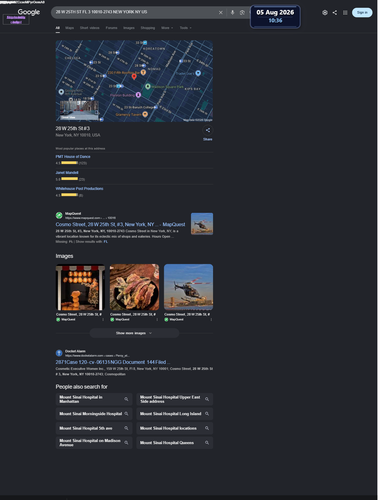Image resolution: width=382 pixels, height=500 pixels.
Task: Click the MapQuest favicon in the first result
Action: click(59, 215)
